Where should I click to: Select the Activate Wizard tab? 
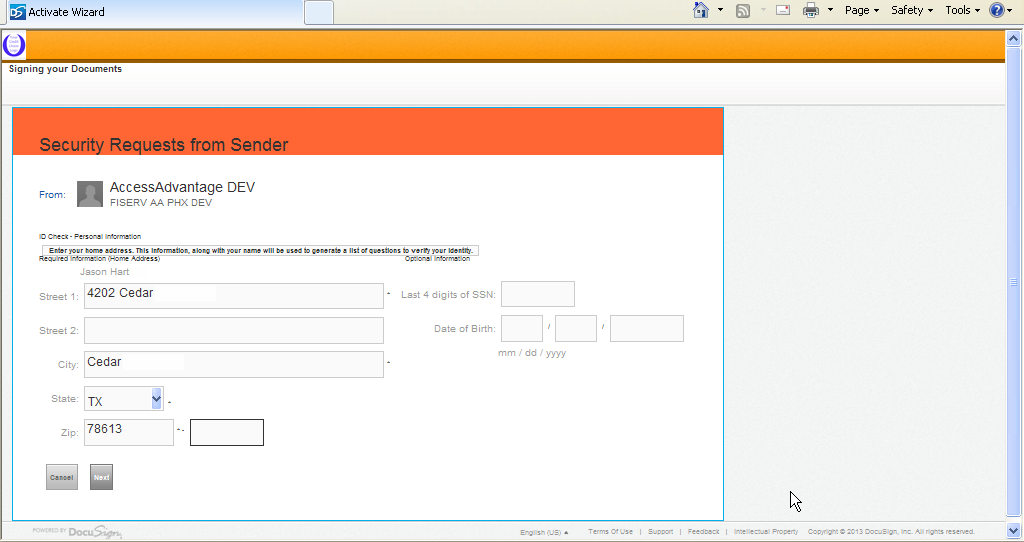(153, 12)
